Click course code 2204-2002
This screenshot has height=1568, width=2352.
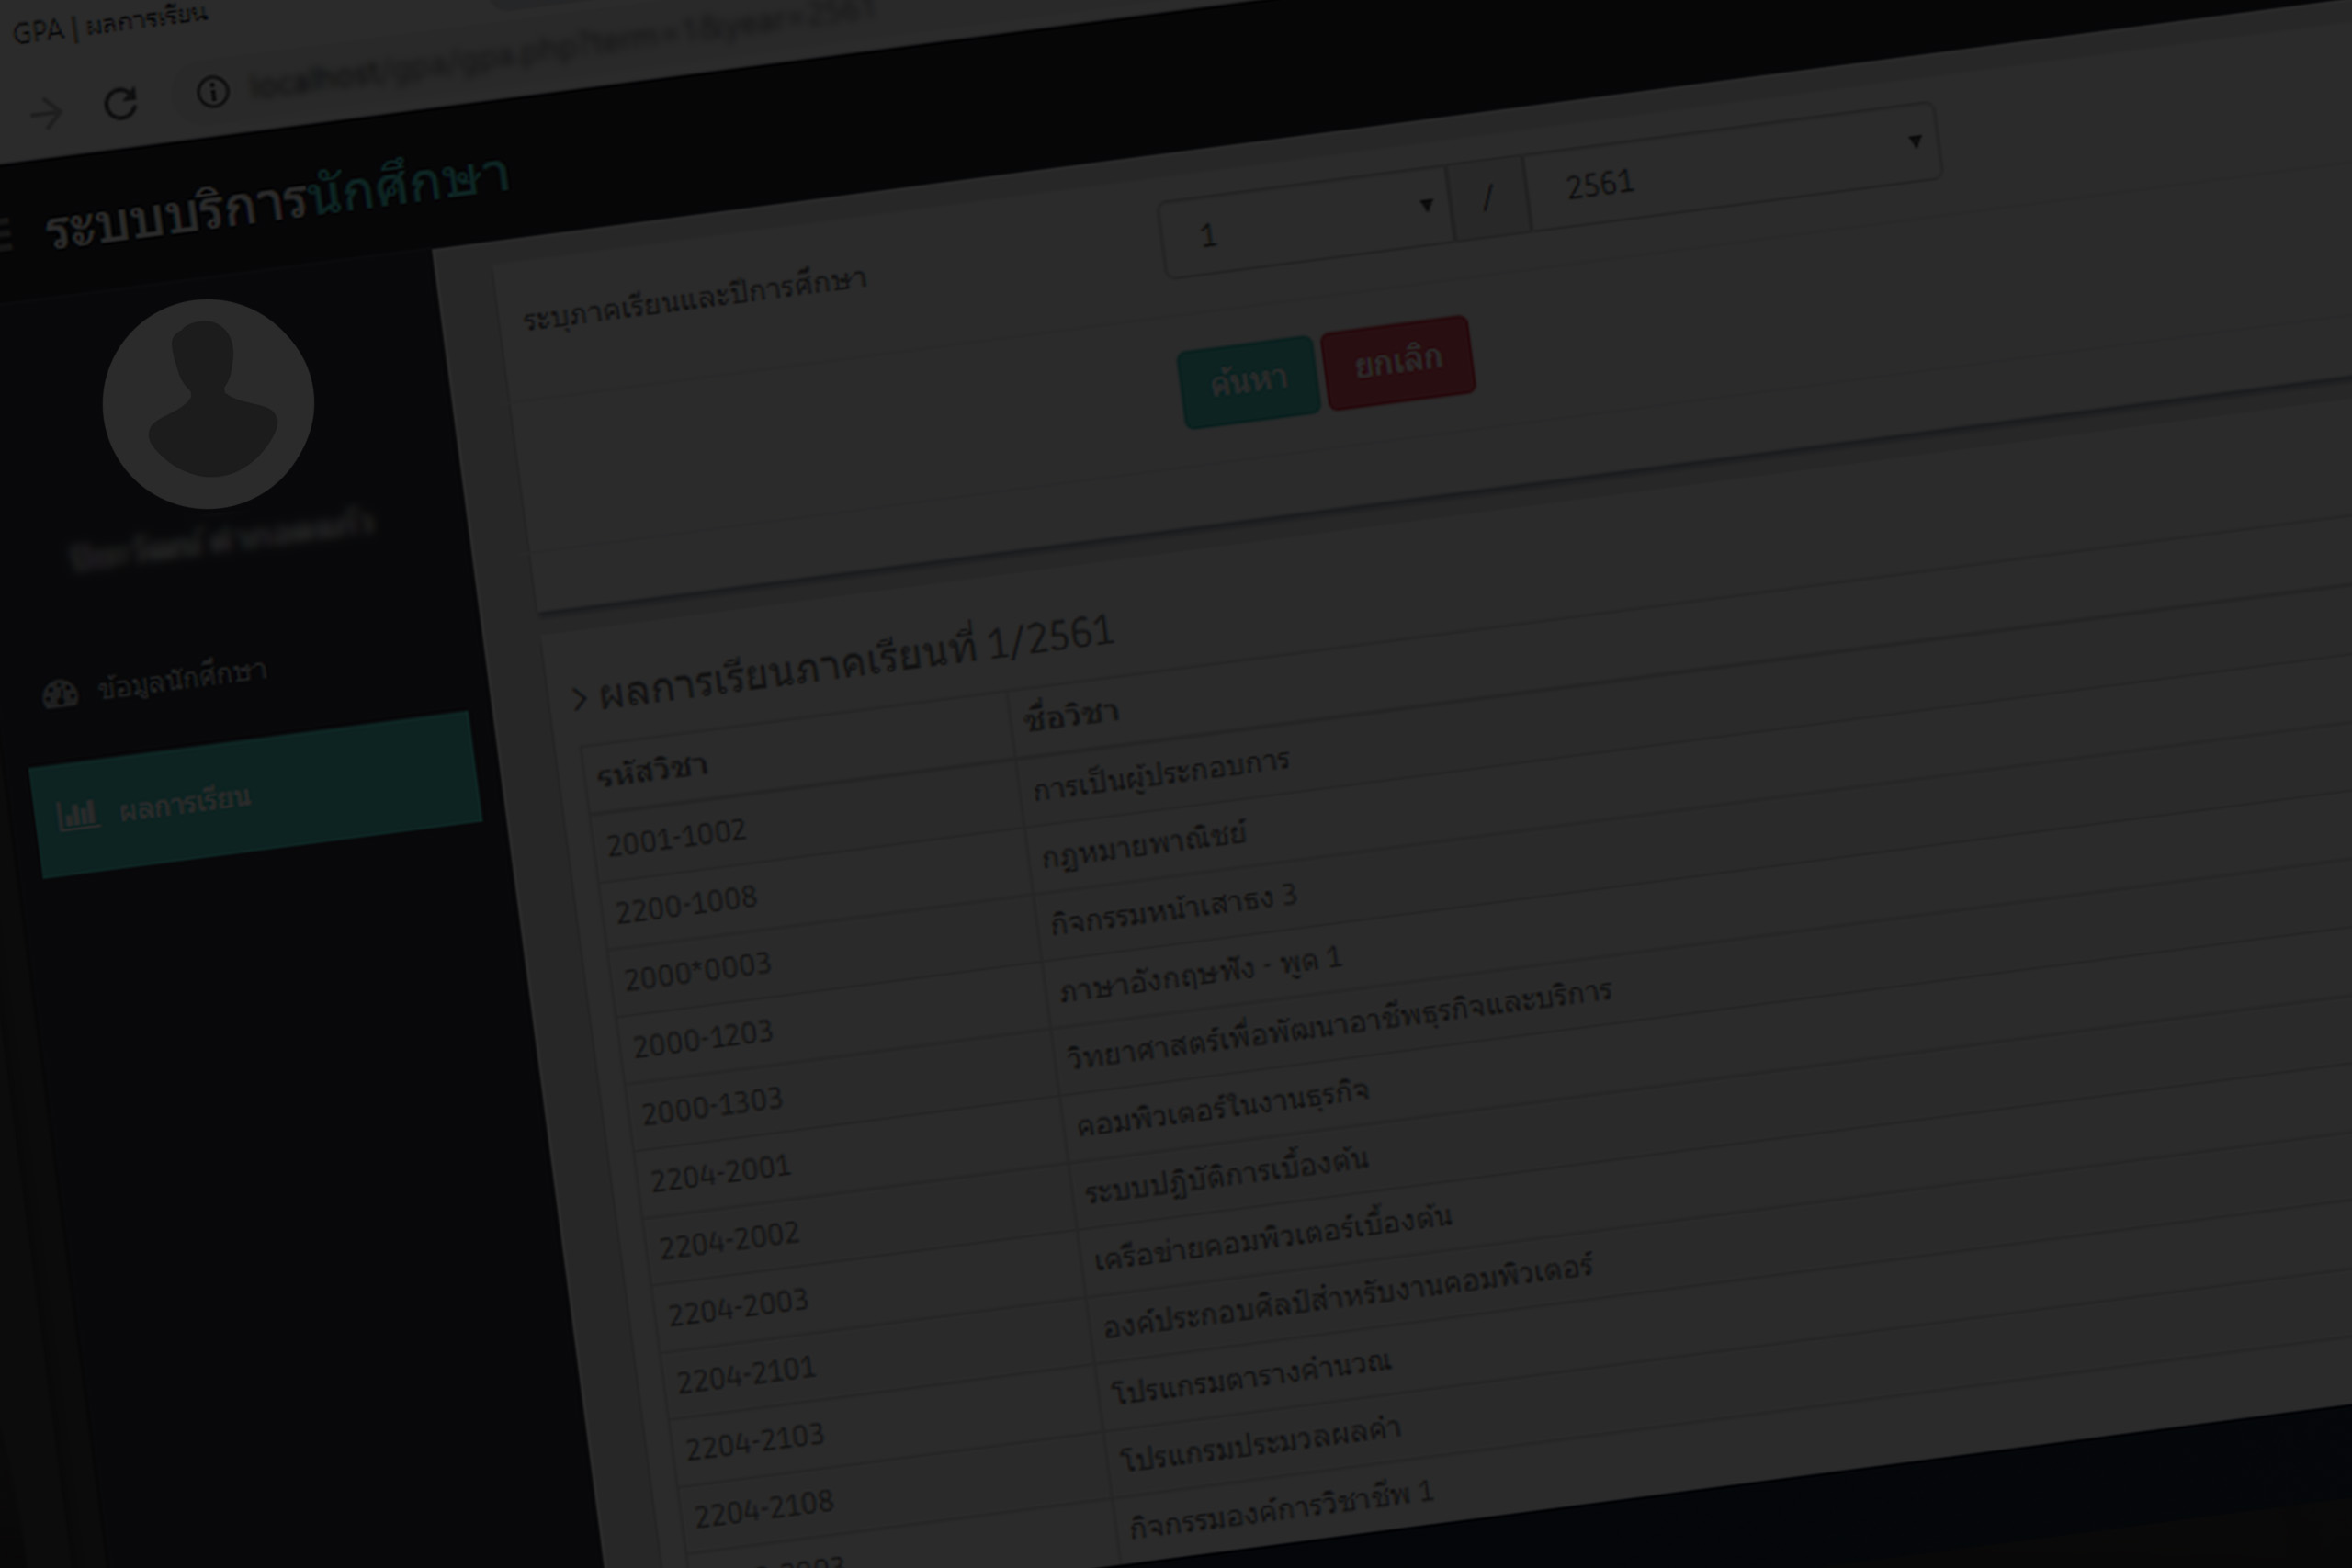tap(729, 1240)
